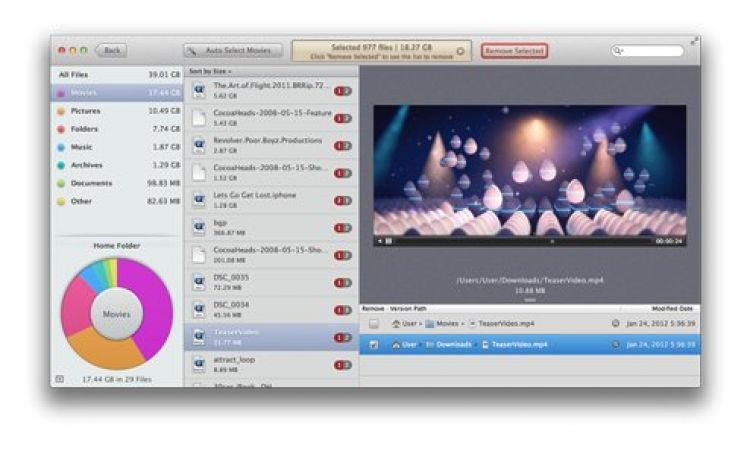Click file icon for attract_loop
Screen dimensions: 750x457
click(x=199, y=365)
